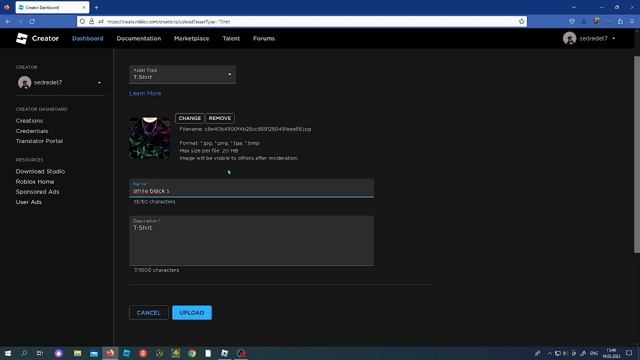Click the Pocket icon in browser toolbar

click(572, 21)
